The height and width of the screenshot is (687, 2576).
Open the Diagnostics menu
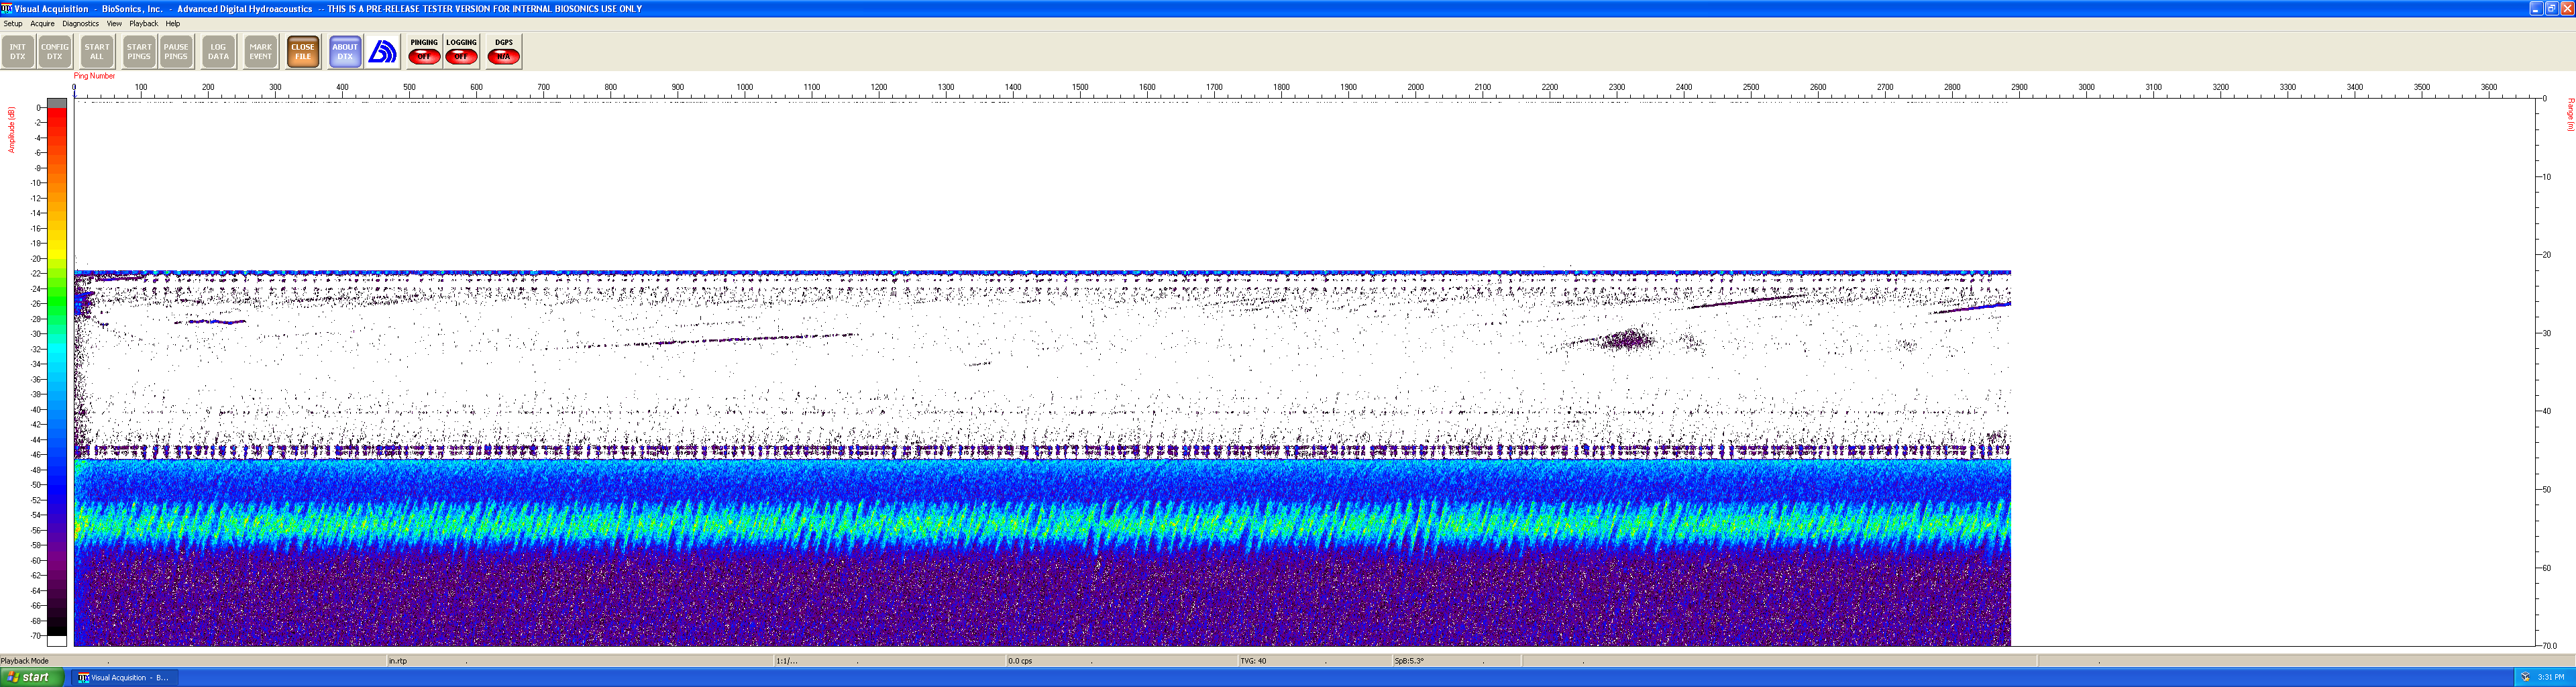(x=80, y=24)
